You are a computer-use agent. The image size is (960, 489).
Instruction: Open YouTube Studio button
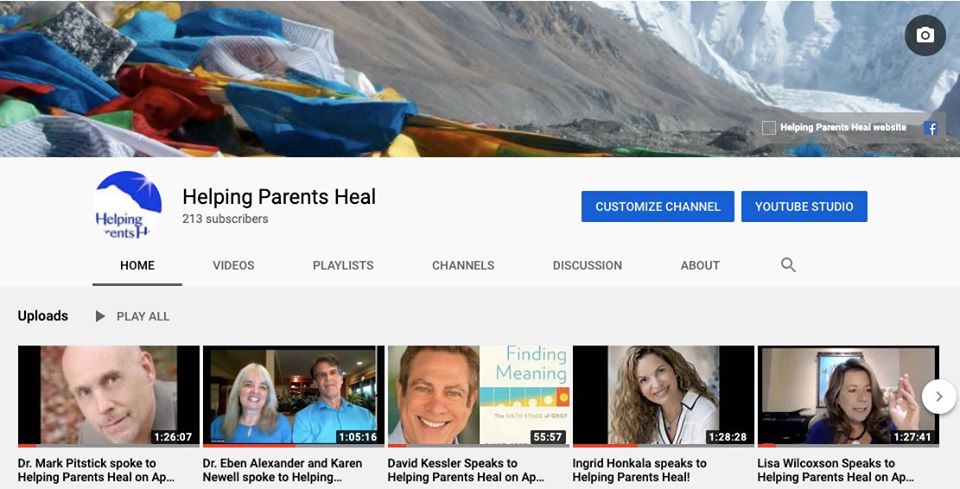pyautogui.click(x=804, y=206)
